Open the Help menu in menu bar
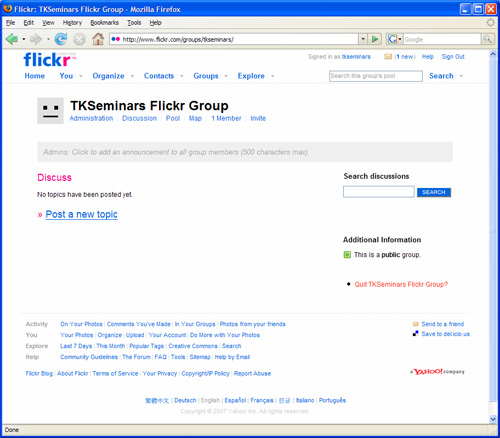Screen dimensions: 500x438 pos(155,23)
